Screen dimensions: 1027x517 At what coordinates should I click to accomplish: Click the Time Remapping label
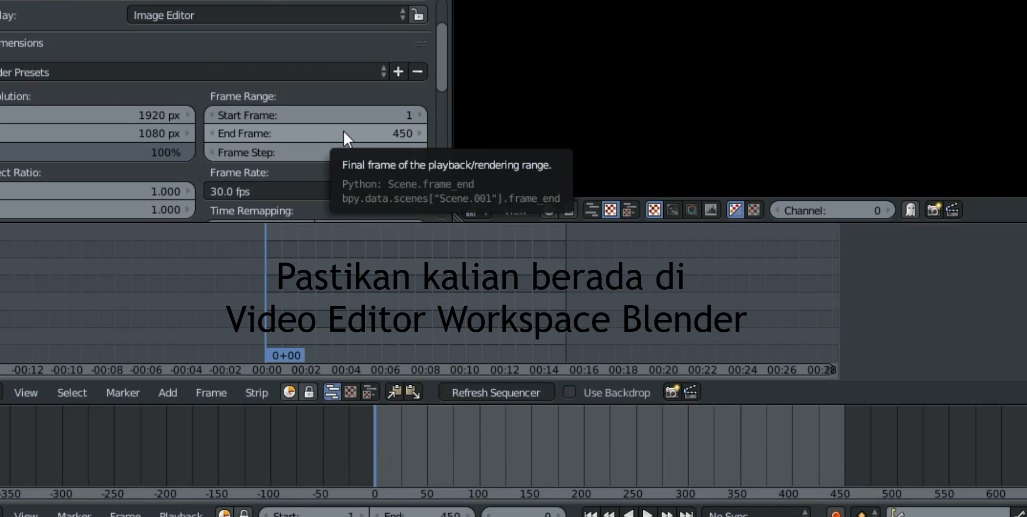tap(252, 211)
